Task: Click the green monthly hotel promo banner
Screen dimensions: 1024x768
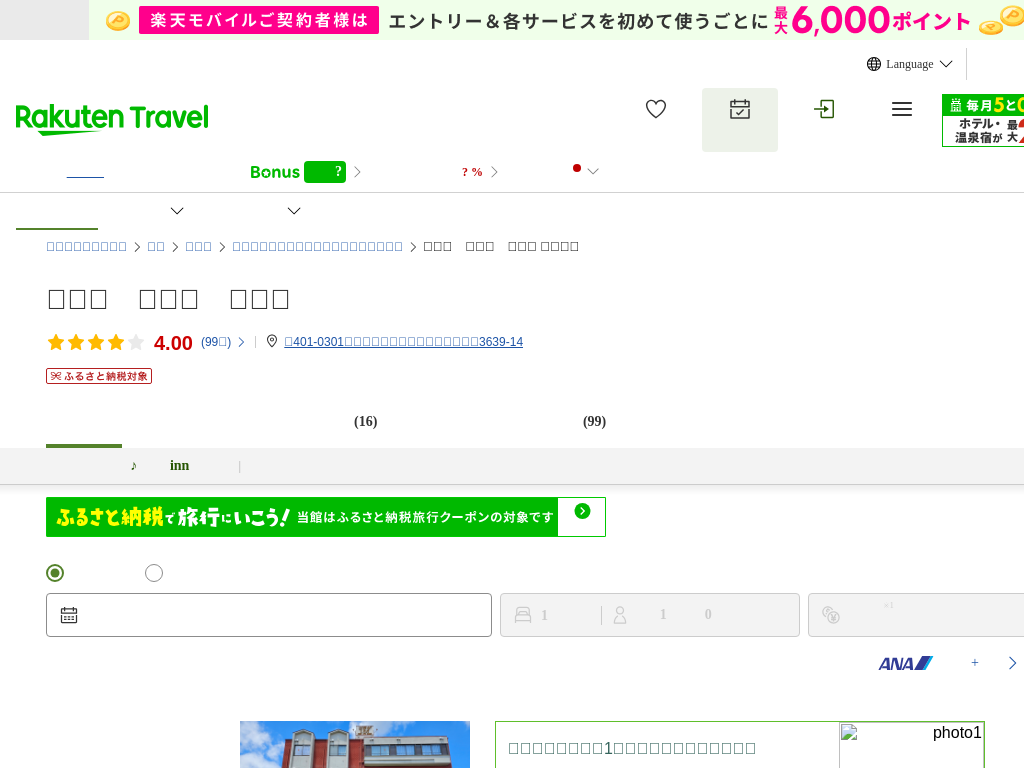Action: (983, 121)
